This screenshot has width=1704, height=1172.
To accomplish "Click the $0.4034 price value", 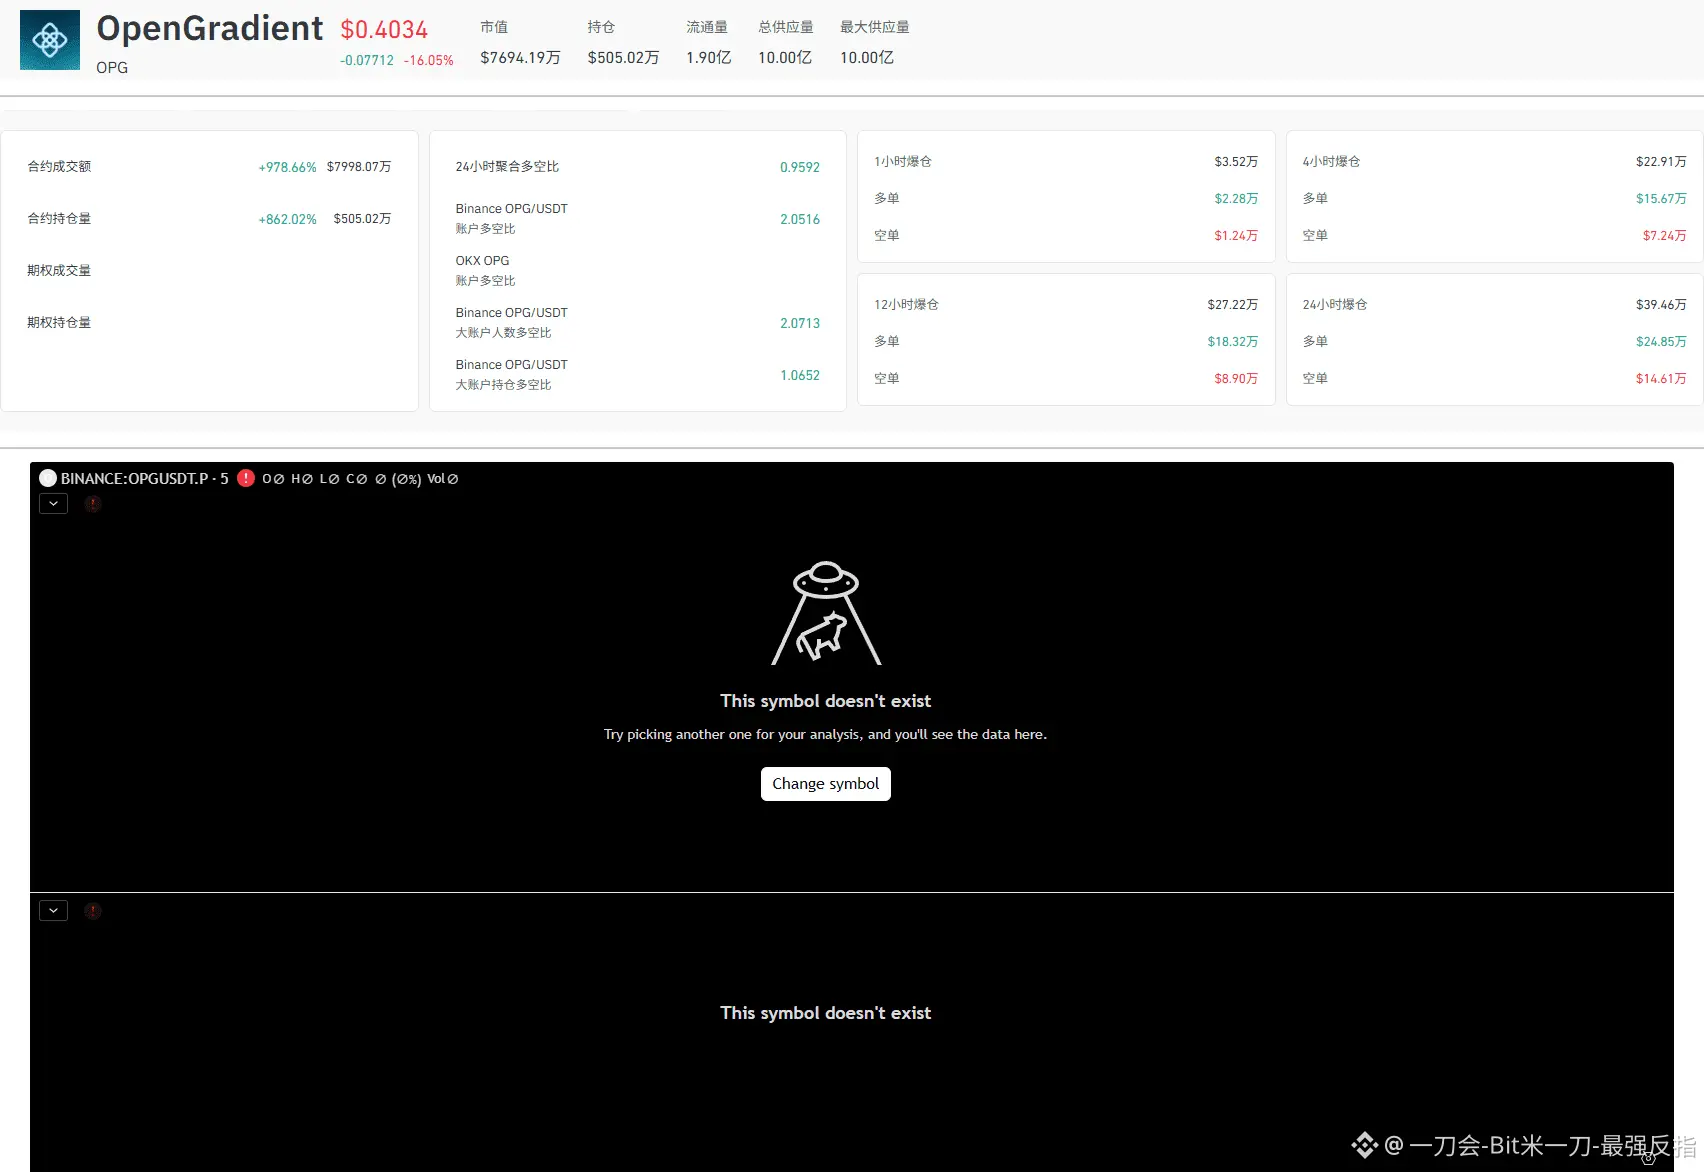I will click(384, 30).
